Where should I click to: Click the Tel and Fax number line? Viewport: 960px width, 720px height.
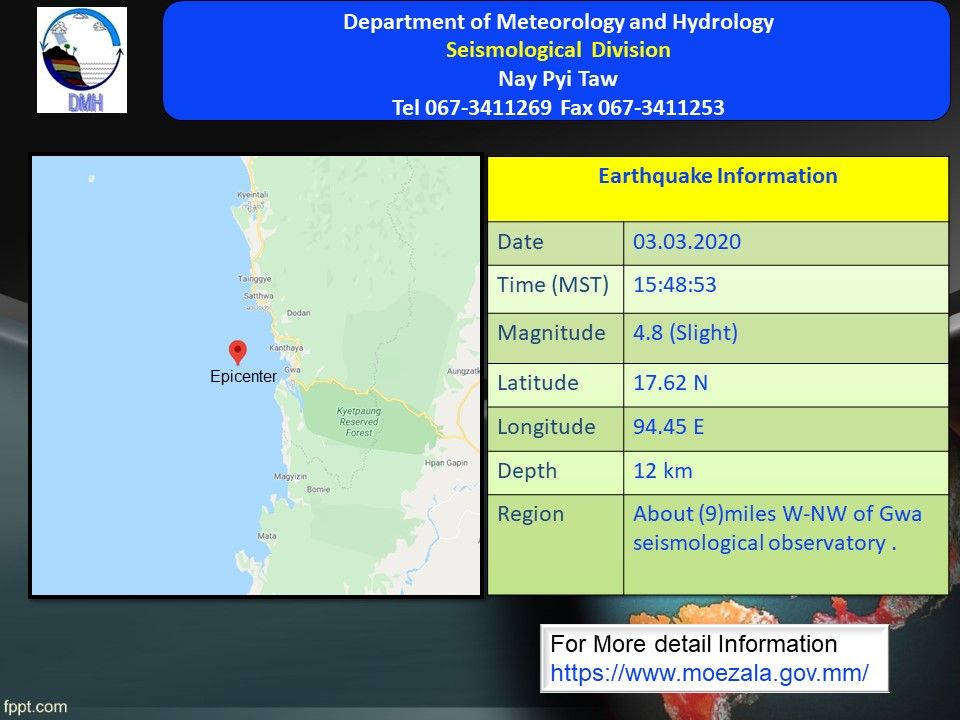pyautogui.click(x=558, y=108)
